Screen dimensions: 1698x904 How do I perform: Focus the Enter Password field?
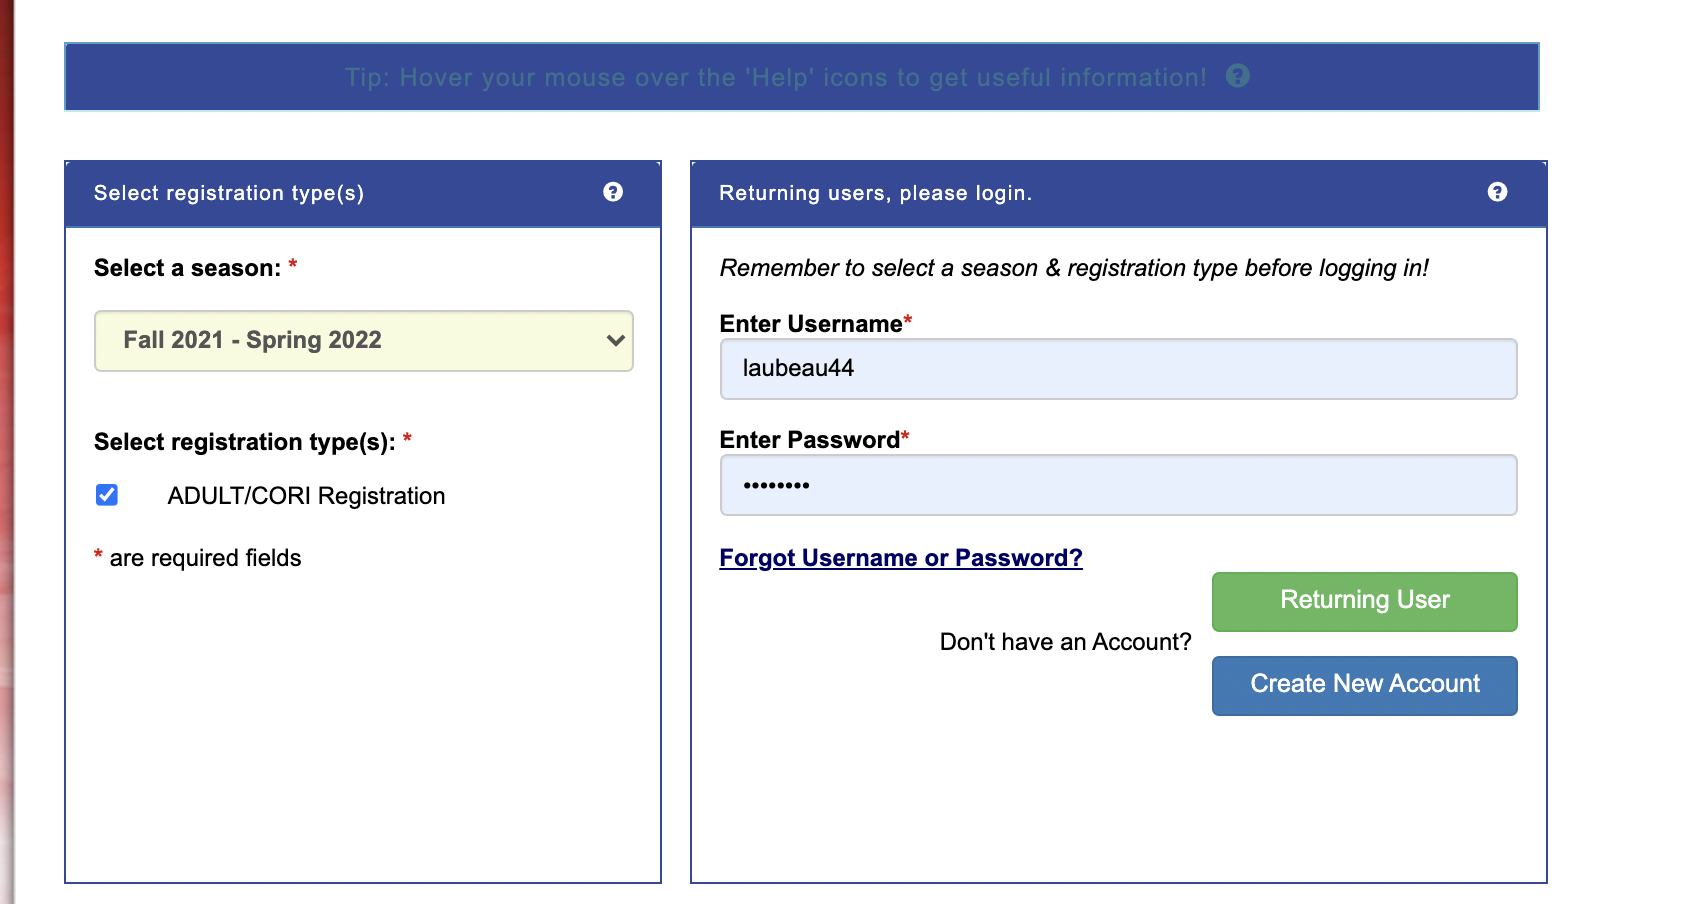coord(1118,485)
